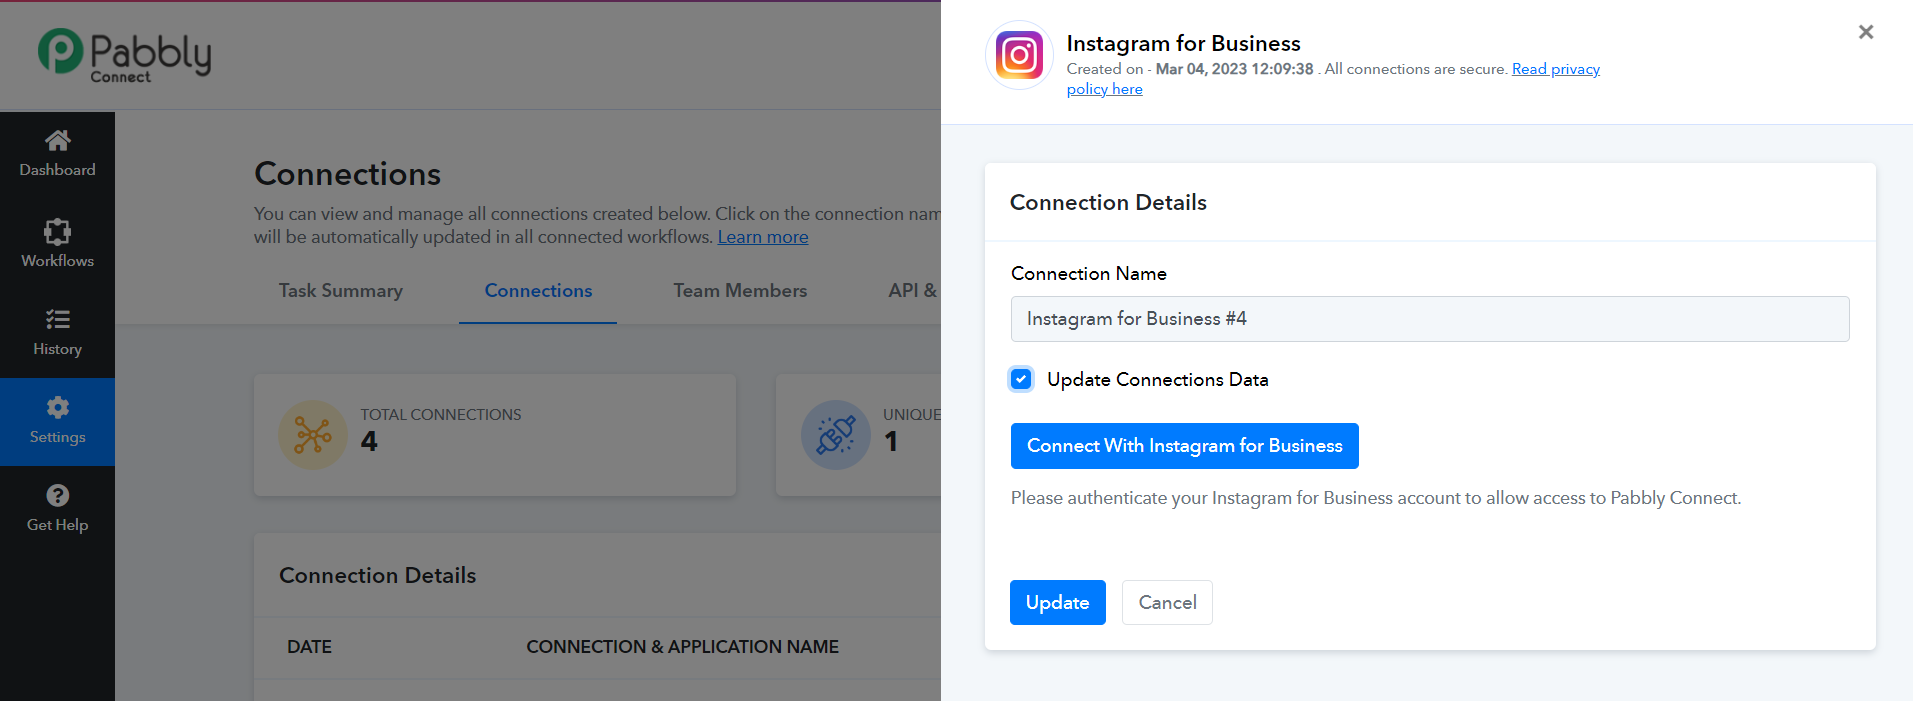Follow the Learn more link
Image resolution: width=1913 pixels, height=701 pixels.
763,237
